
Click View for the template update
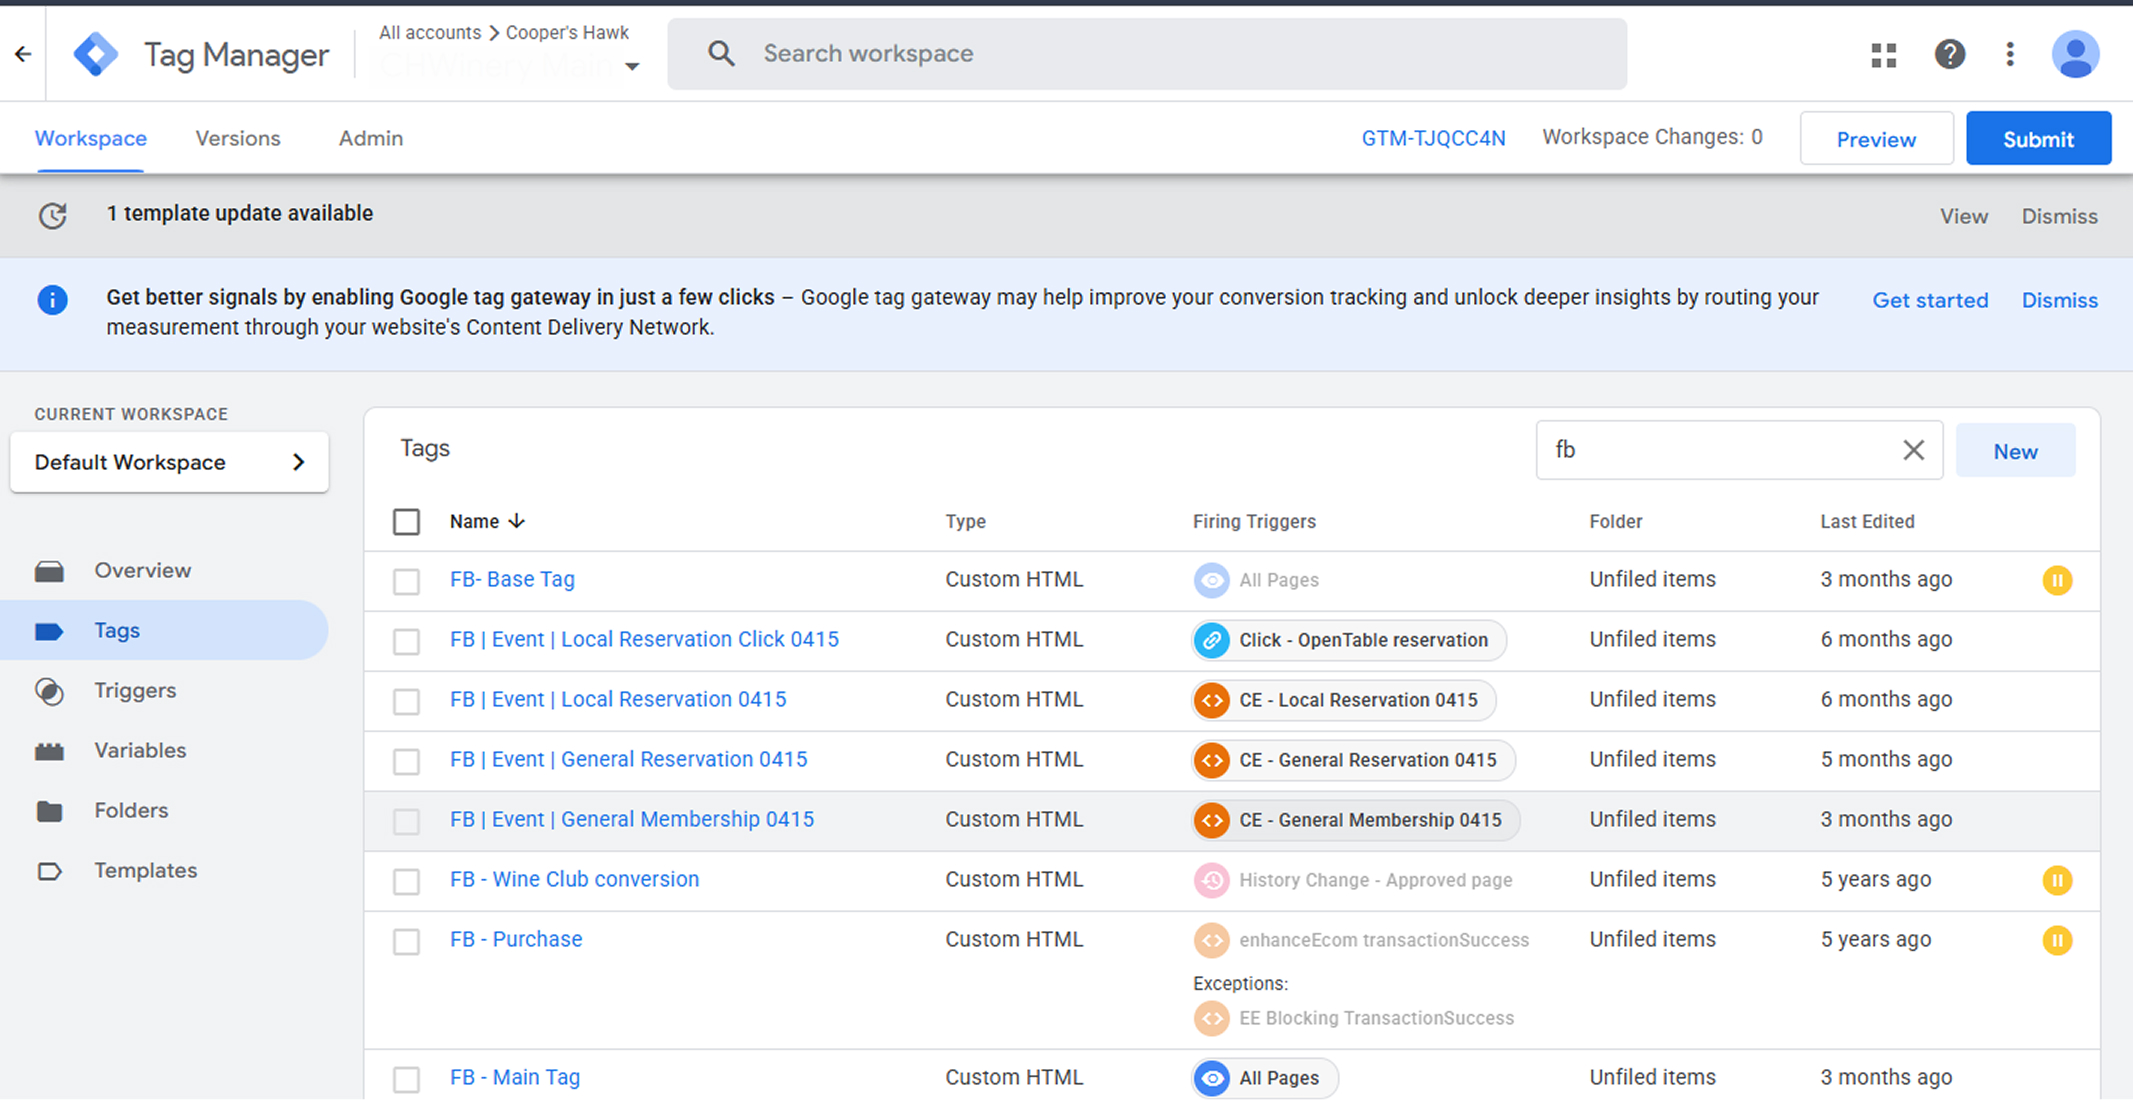pos(1964,216)
